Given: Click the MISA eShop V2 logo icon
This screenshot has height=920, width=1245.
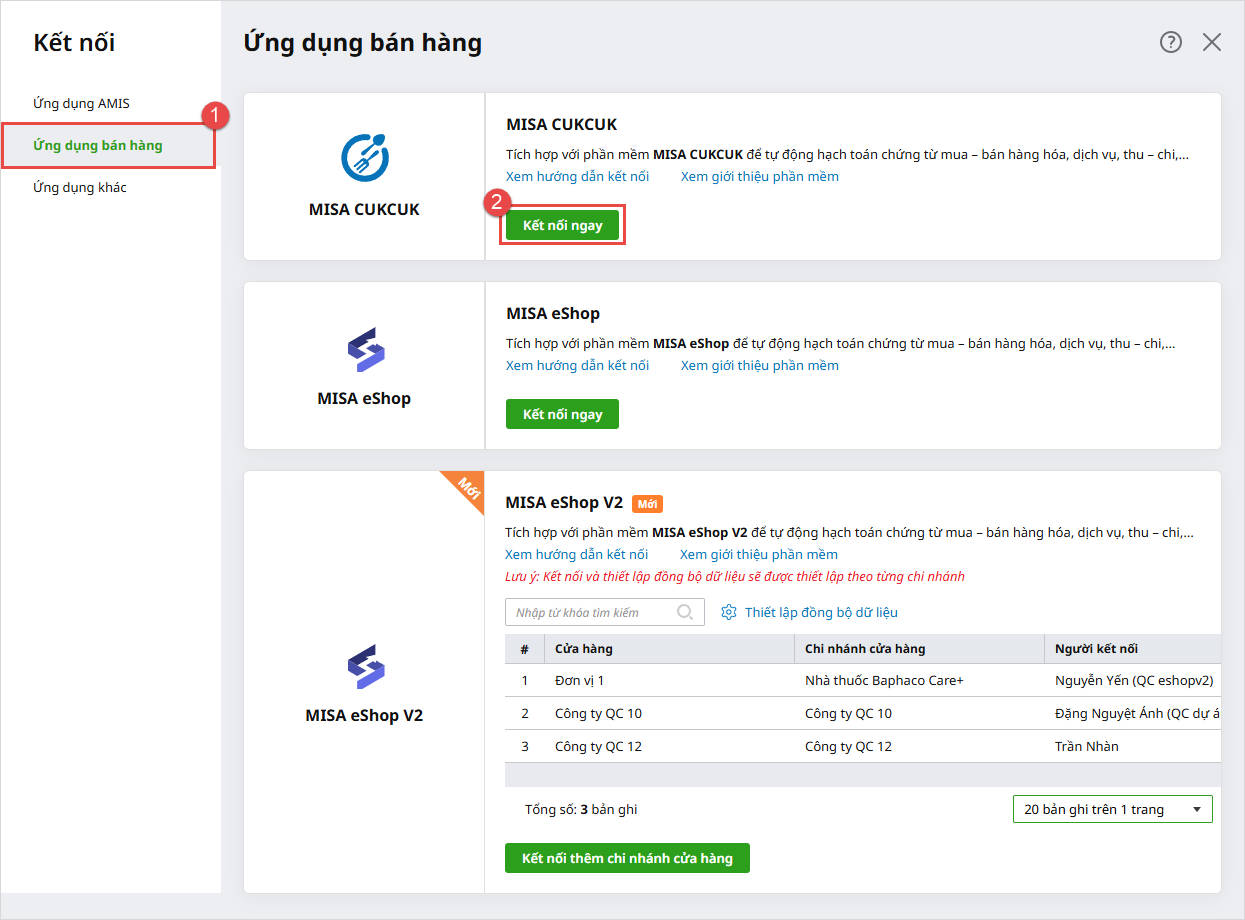Looking at the screenshot, I should pyautogui.click(x=364, y=666).
